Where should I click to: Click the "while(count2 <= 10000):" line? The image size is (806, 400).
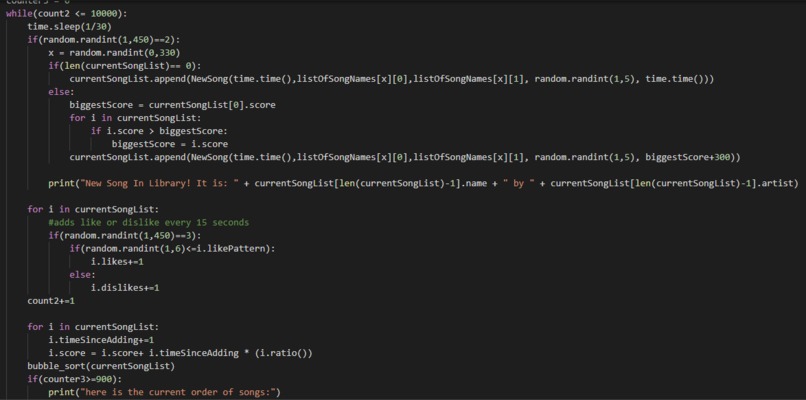(67, 14)
